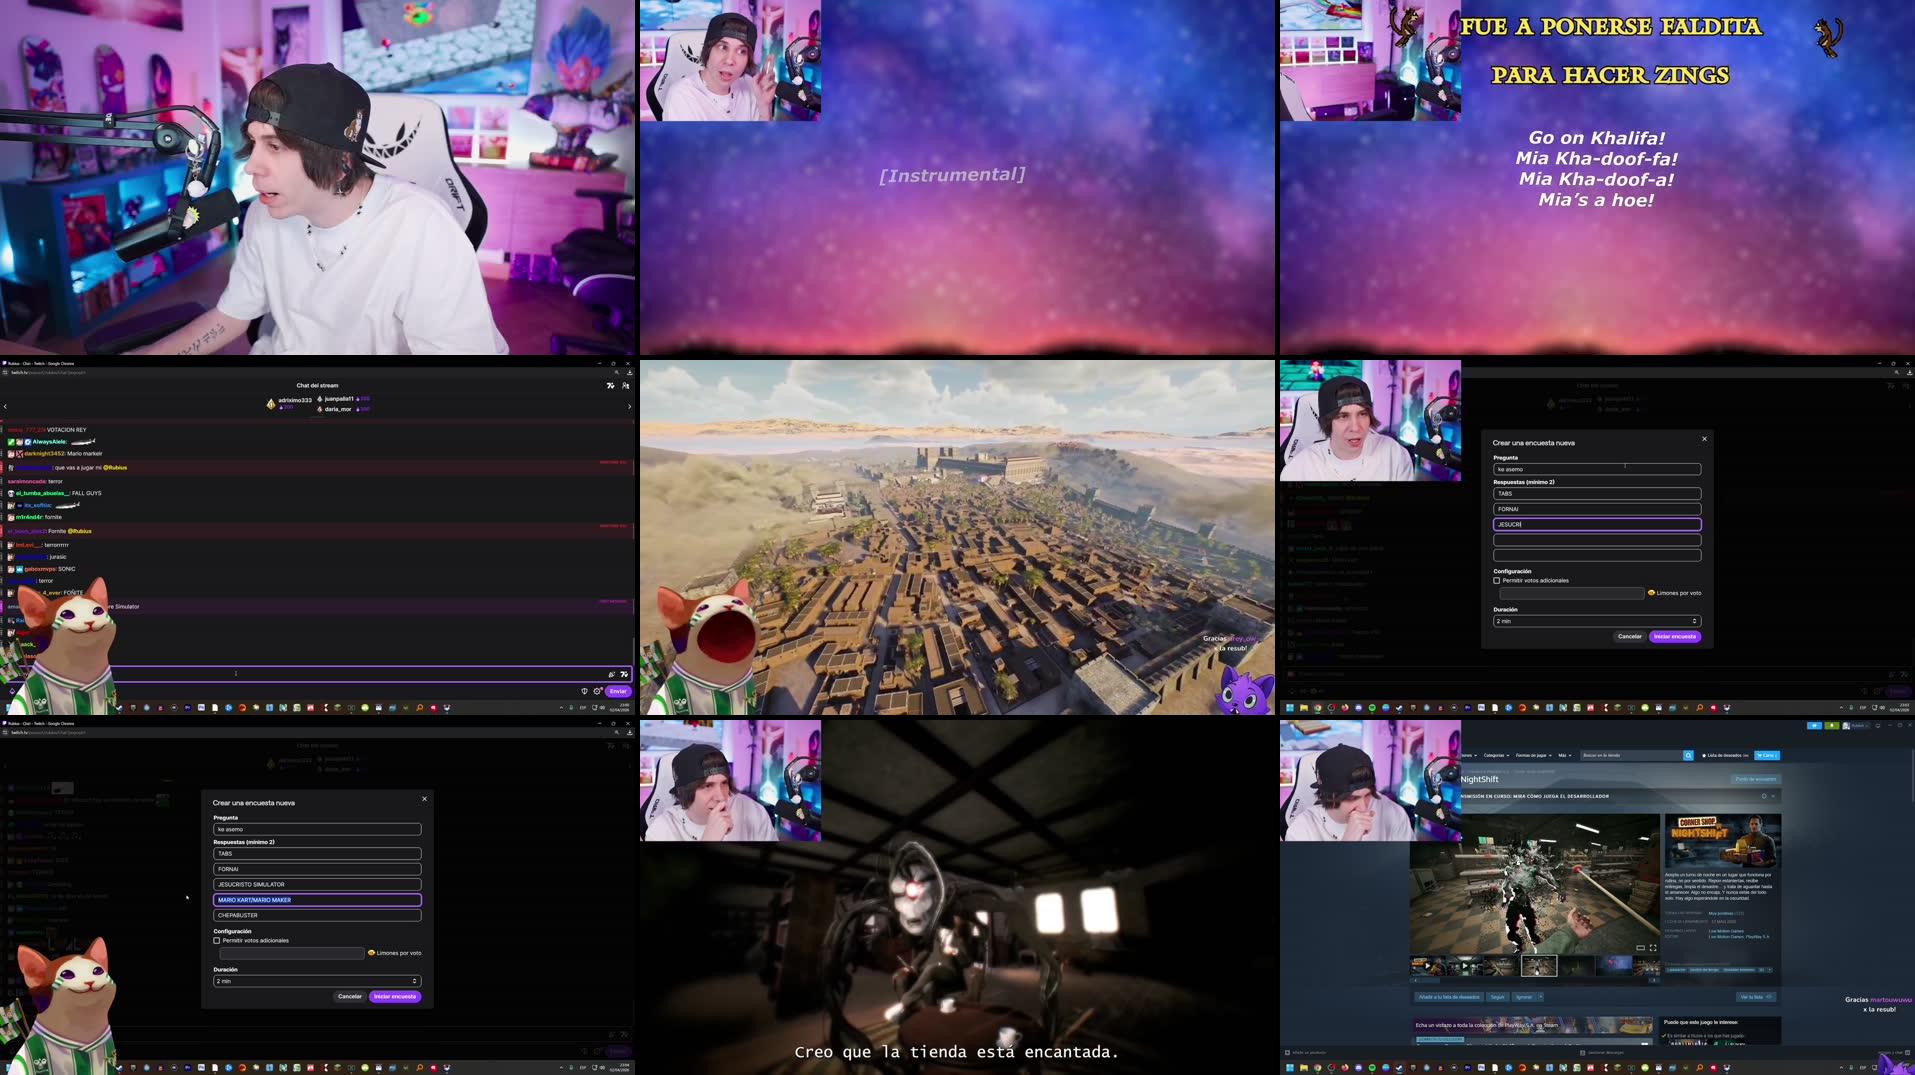Open the chat settings gear in Twitch chat

597,692
